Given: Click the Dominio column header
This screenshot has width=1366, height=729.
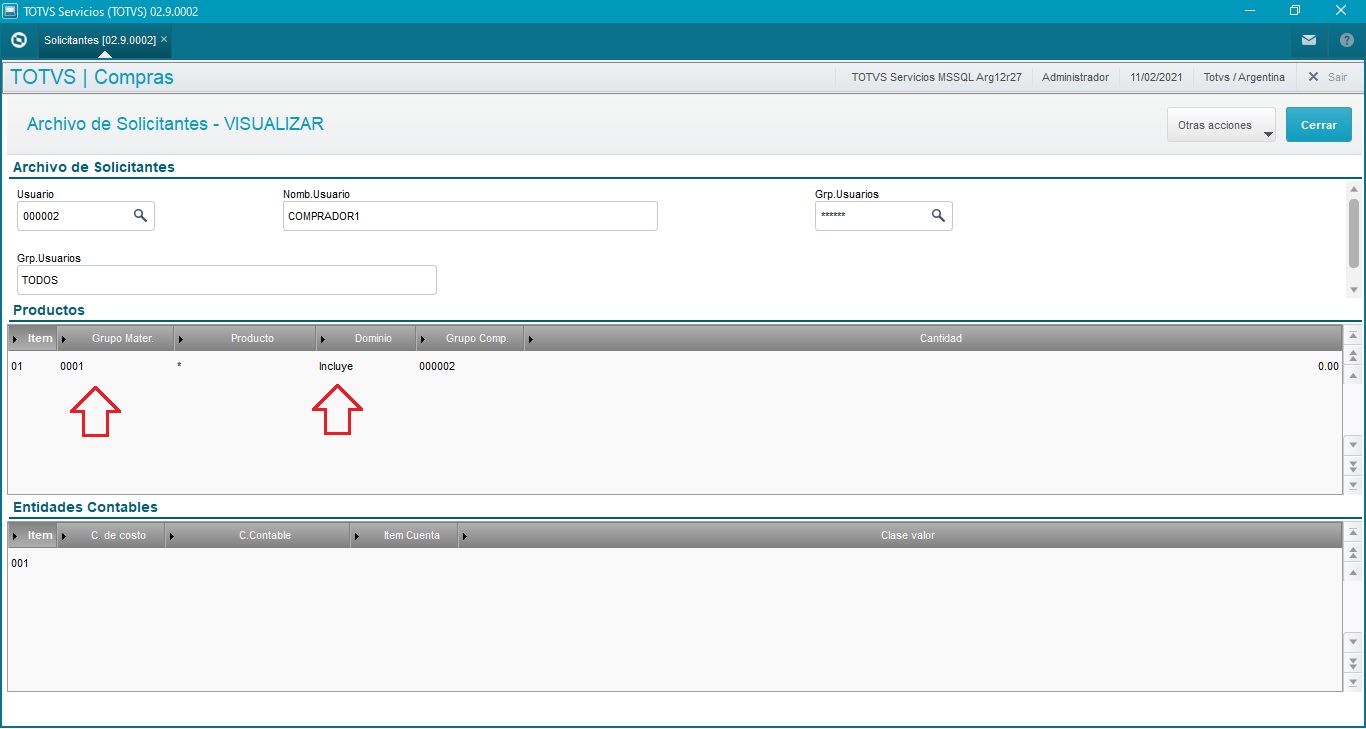Looking at the screenshot, I should (366, 338).
